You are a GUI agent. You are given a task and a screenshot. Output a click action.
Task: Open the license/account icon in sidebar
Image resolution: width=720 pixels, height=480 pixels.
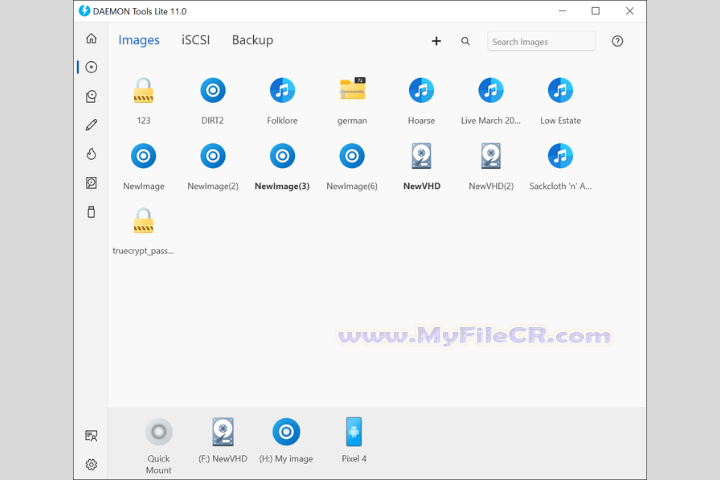(x=91, y=435)
